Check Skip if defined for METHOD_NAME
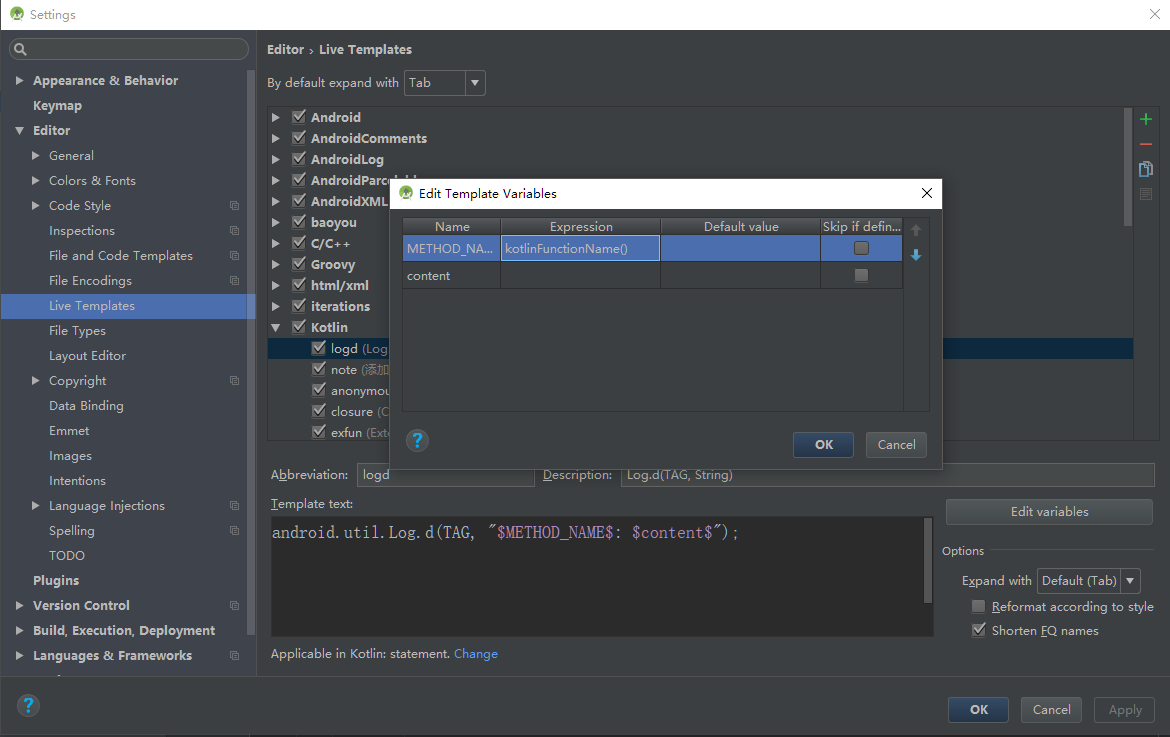Viewport: 1170px width, 737px height. 861,248
